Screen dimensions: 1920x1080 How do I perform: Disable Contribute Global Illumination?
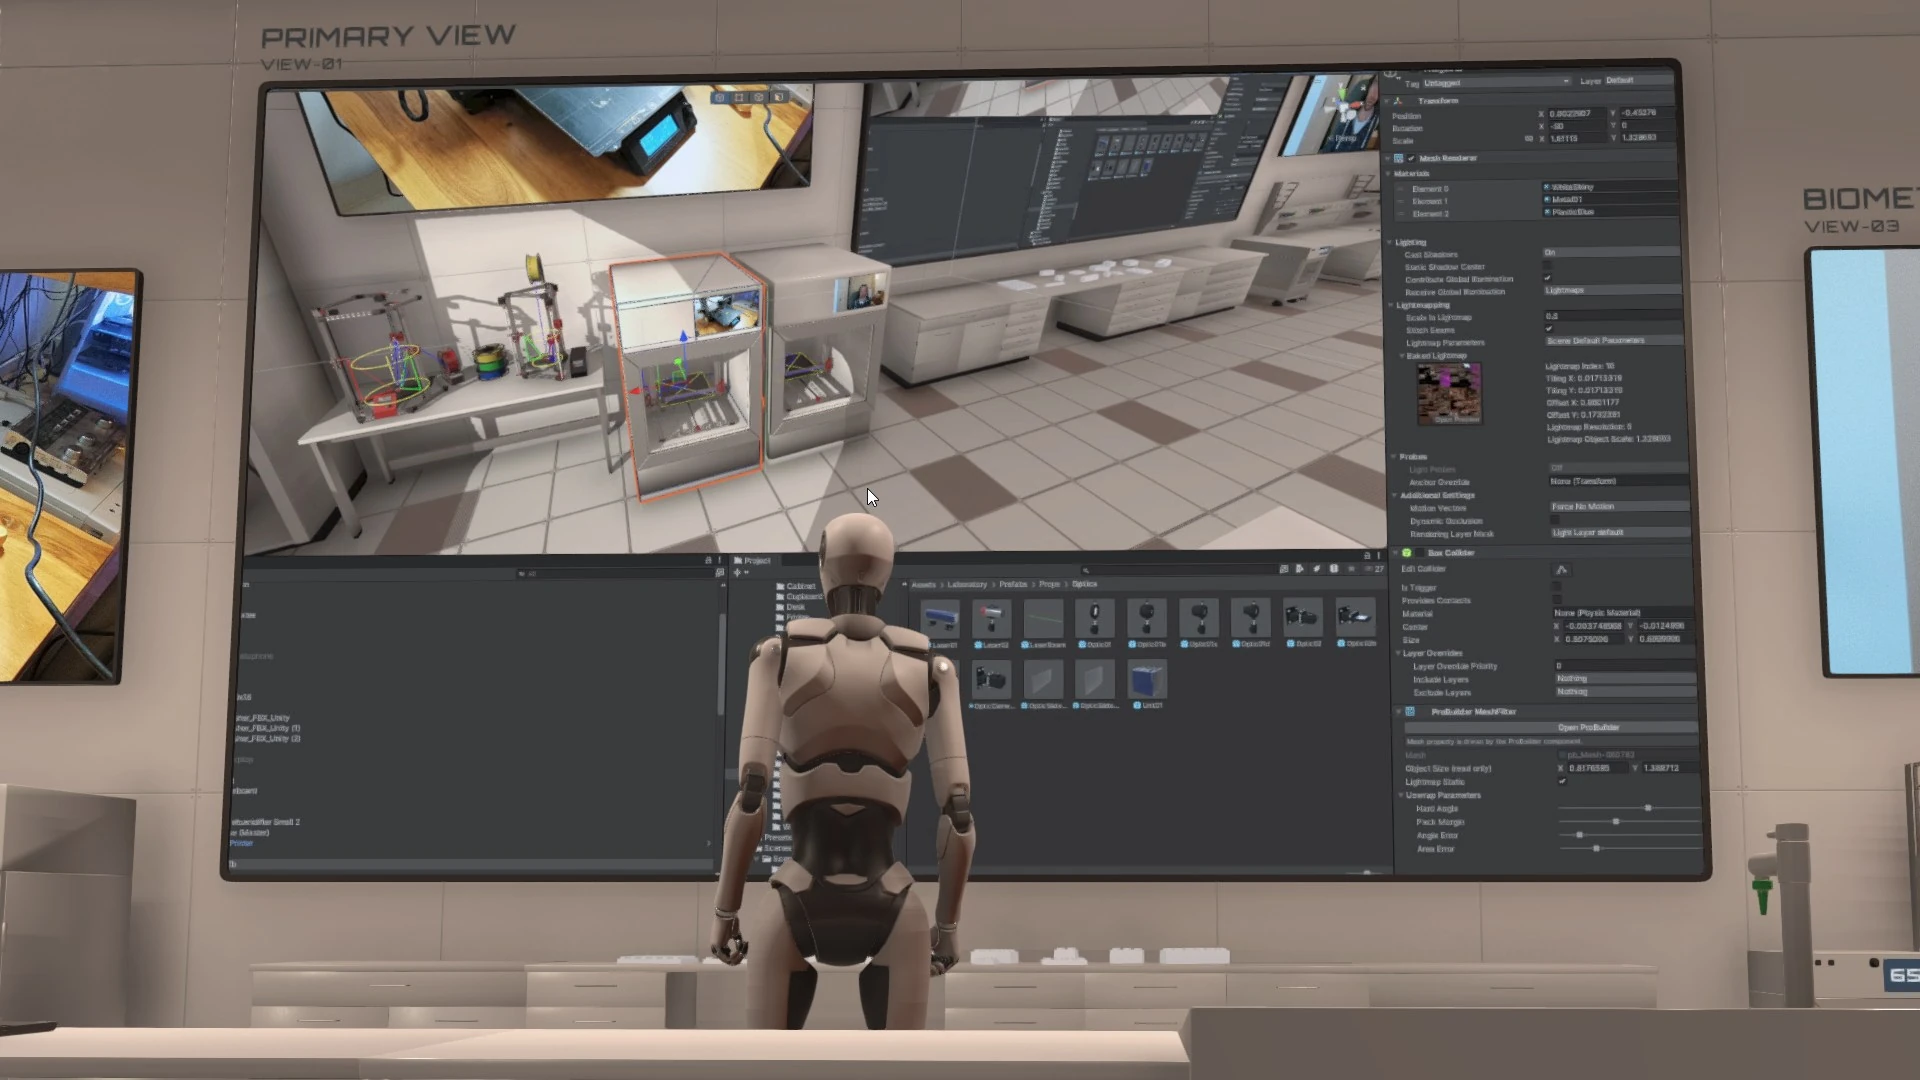click(1548, 278)
